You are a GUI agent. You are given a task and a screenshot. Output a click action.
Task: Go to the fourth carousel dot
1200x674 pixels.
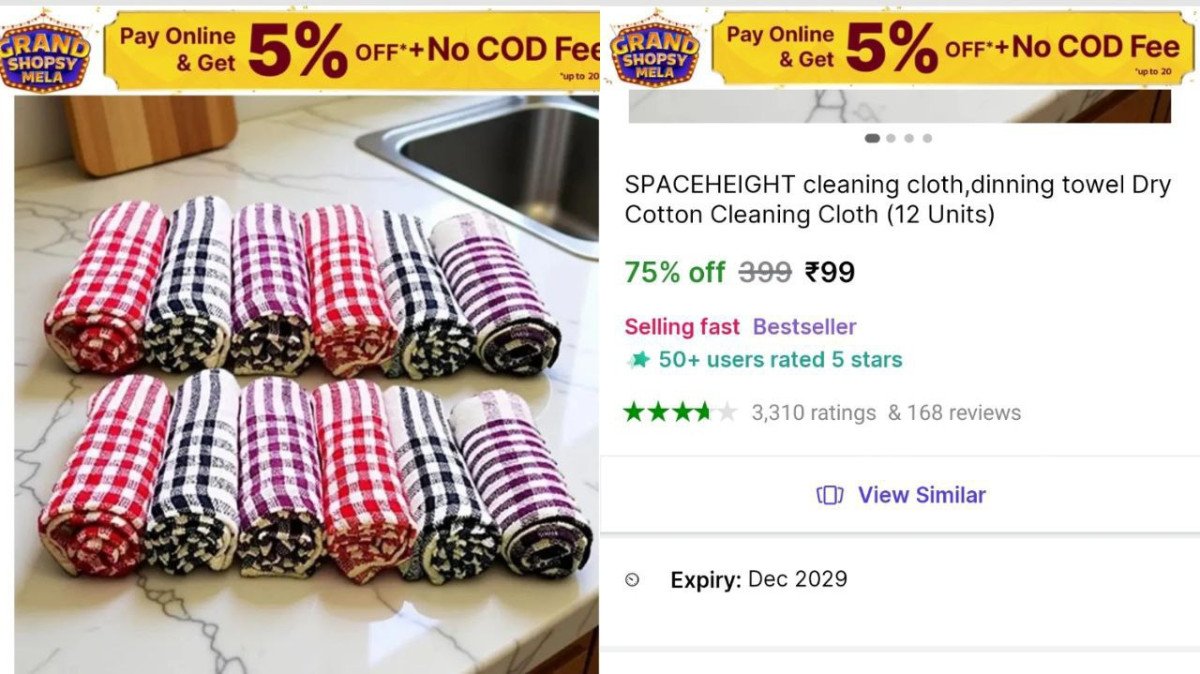927,139
